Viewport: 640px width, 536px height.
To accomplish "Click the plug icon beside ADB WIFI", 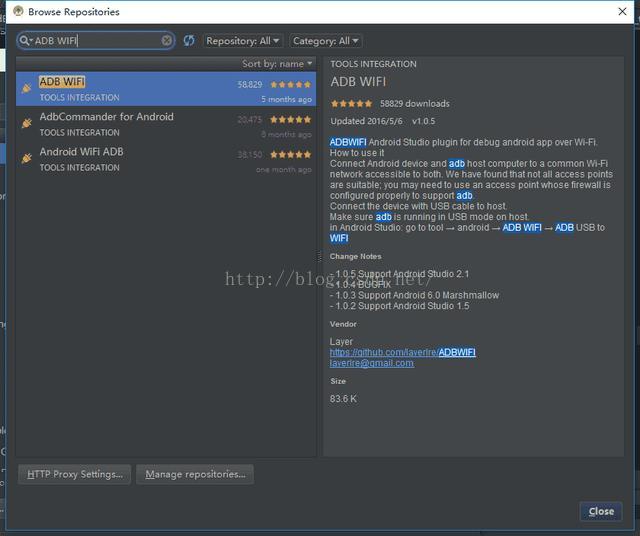I will pyautogui.click(x=27, y=88).
